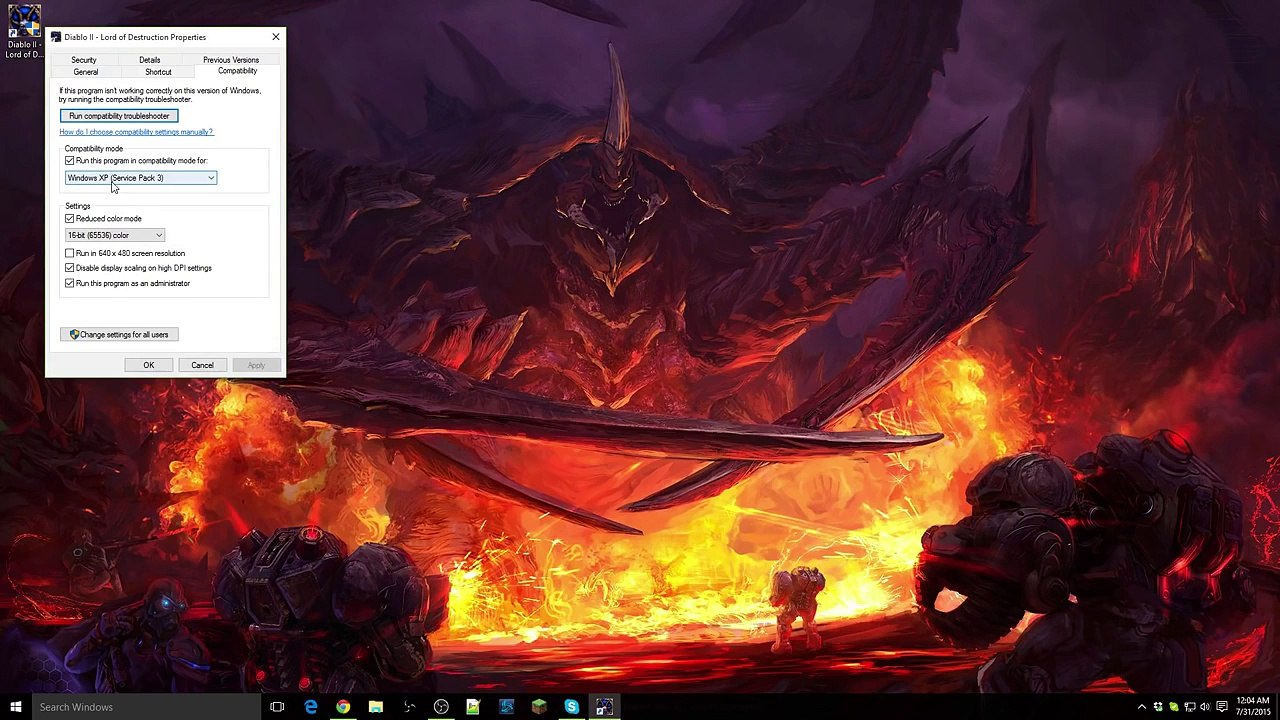Switch to the Security tab

tap(84, 60)
